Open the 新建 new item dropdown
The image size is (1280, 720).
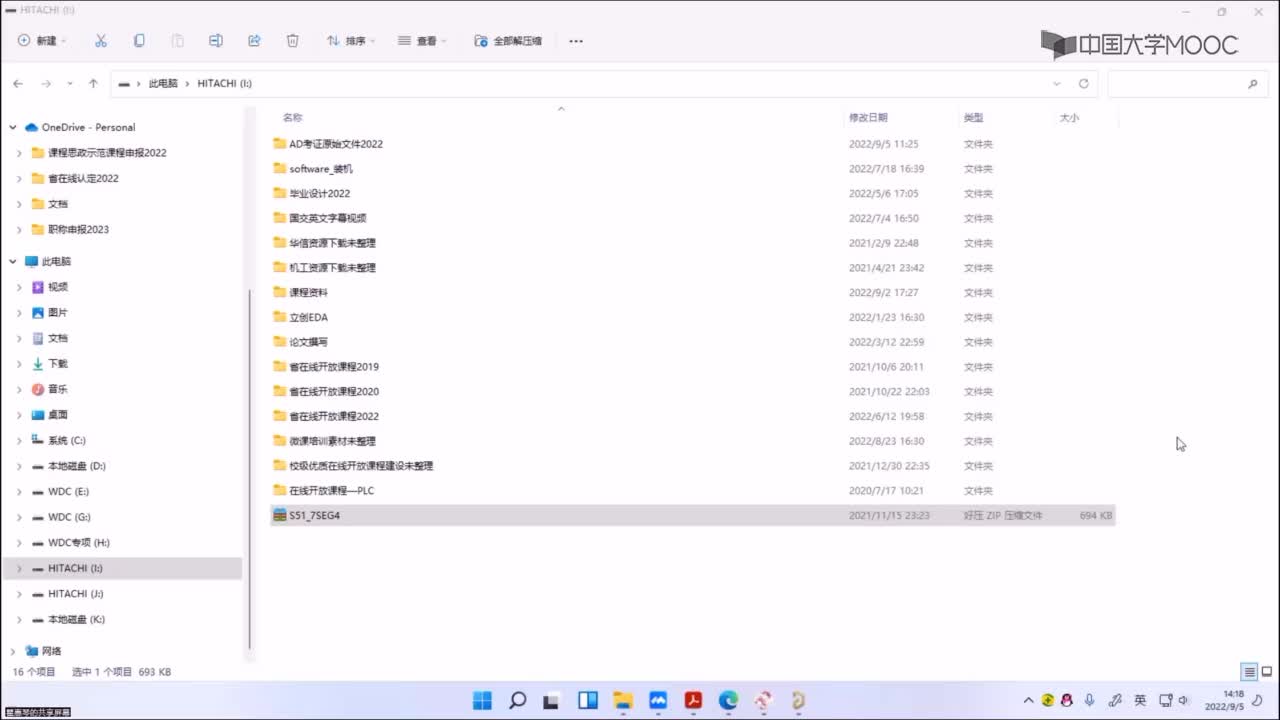tap(42, 41)
